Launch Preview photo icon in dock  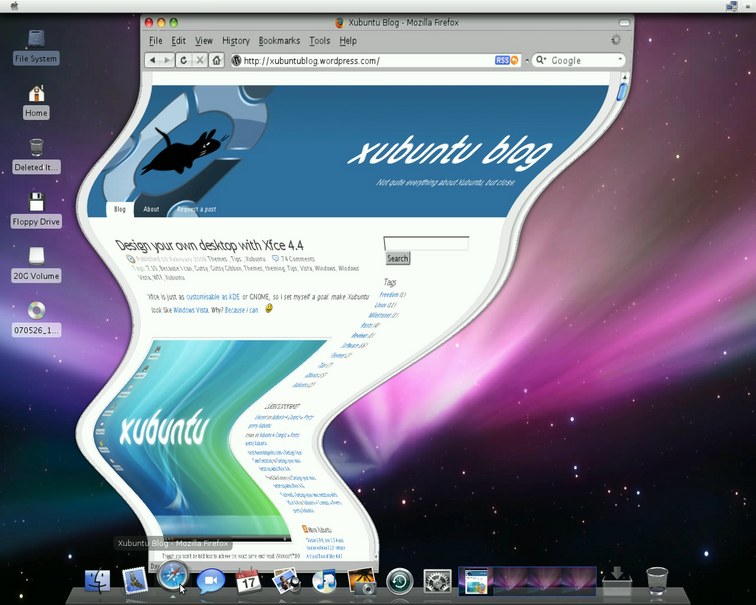click(x=286, y=580)
